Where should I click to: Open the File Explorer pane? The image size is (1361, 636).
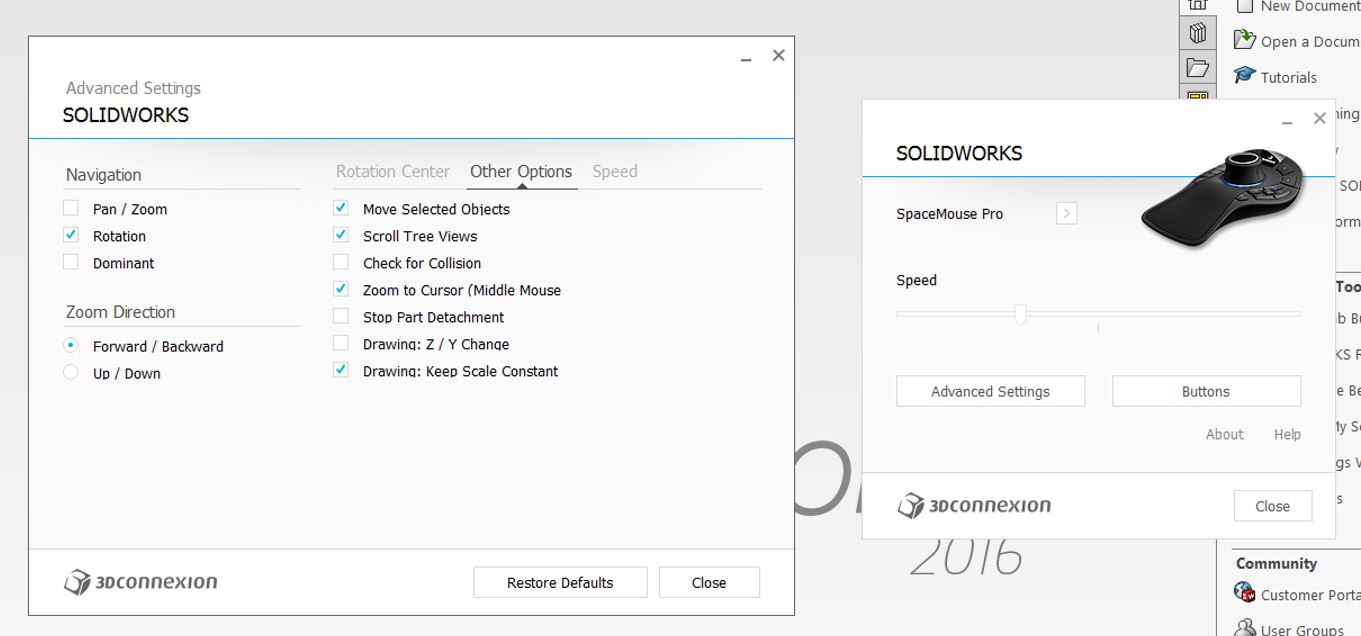coord(1197,68)
